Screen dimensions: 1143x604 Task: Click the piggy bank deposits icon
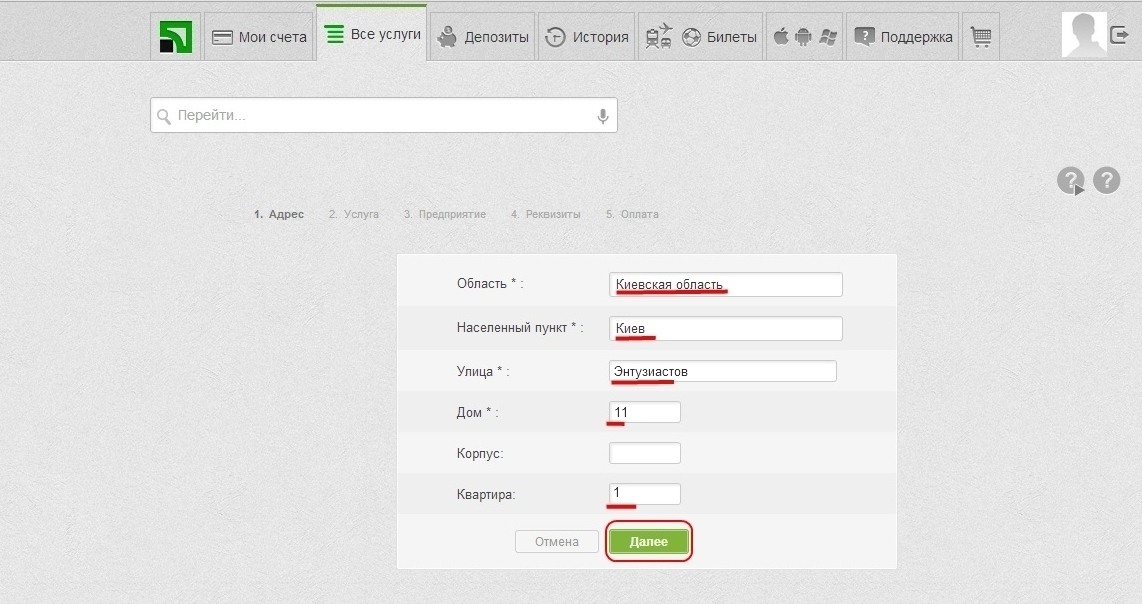pyautogui.click(x=447, y=36)
